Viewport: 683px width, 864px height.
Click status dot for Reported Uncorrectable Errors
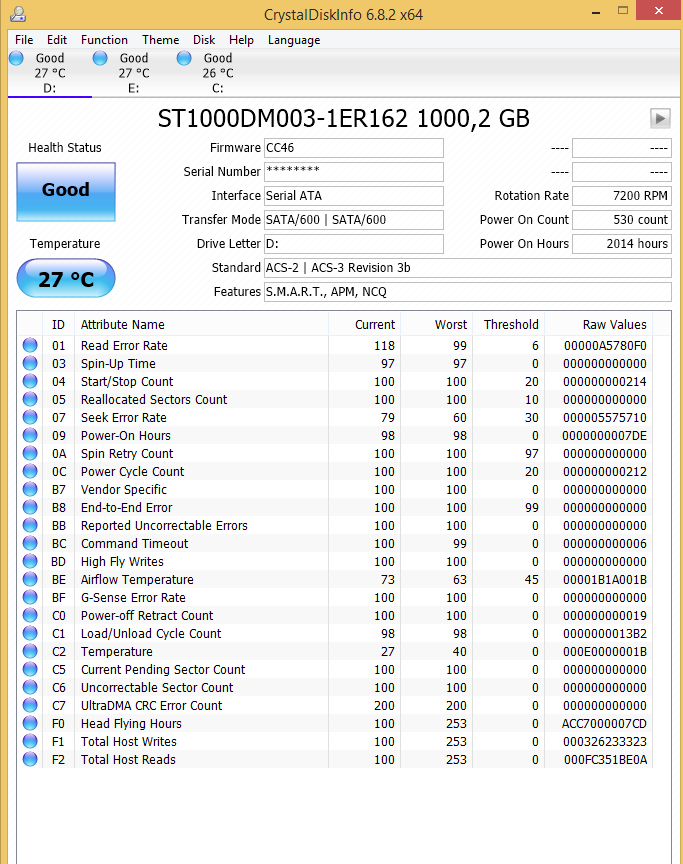coord(30,526)
